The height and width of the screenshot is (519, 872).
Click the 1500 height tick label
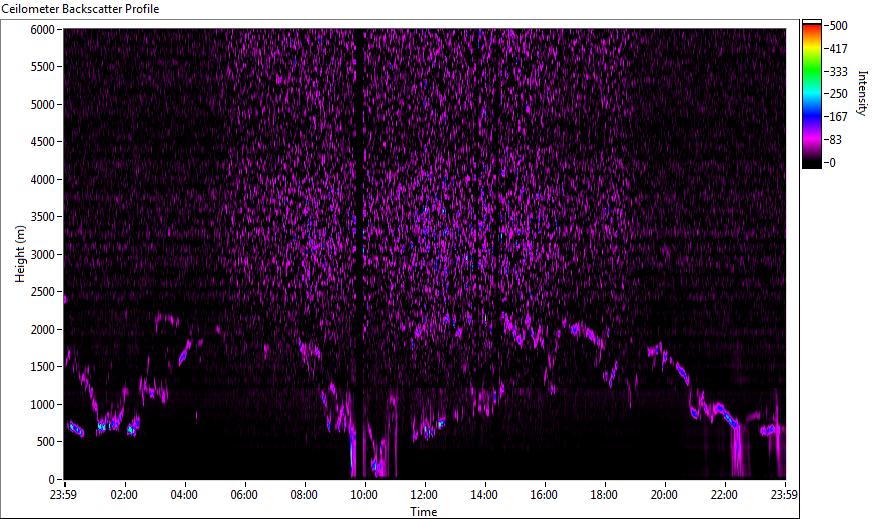tap(43, 367)
